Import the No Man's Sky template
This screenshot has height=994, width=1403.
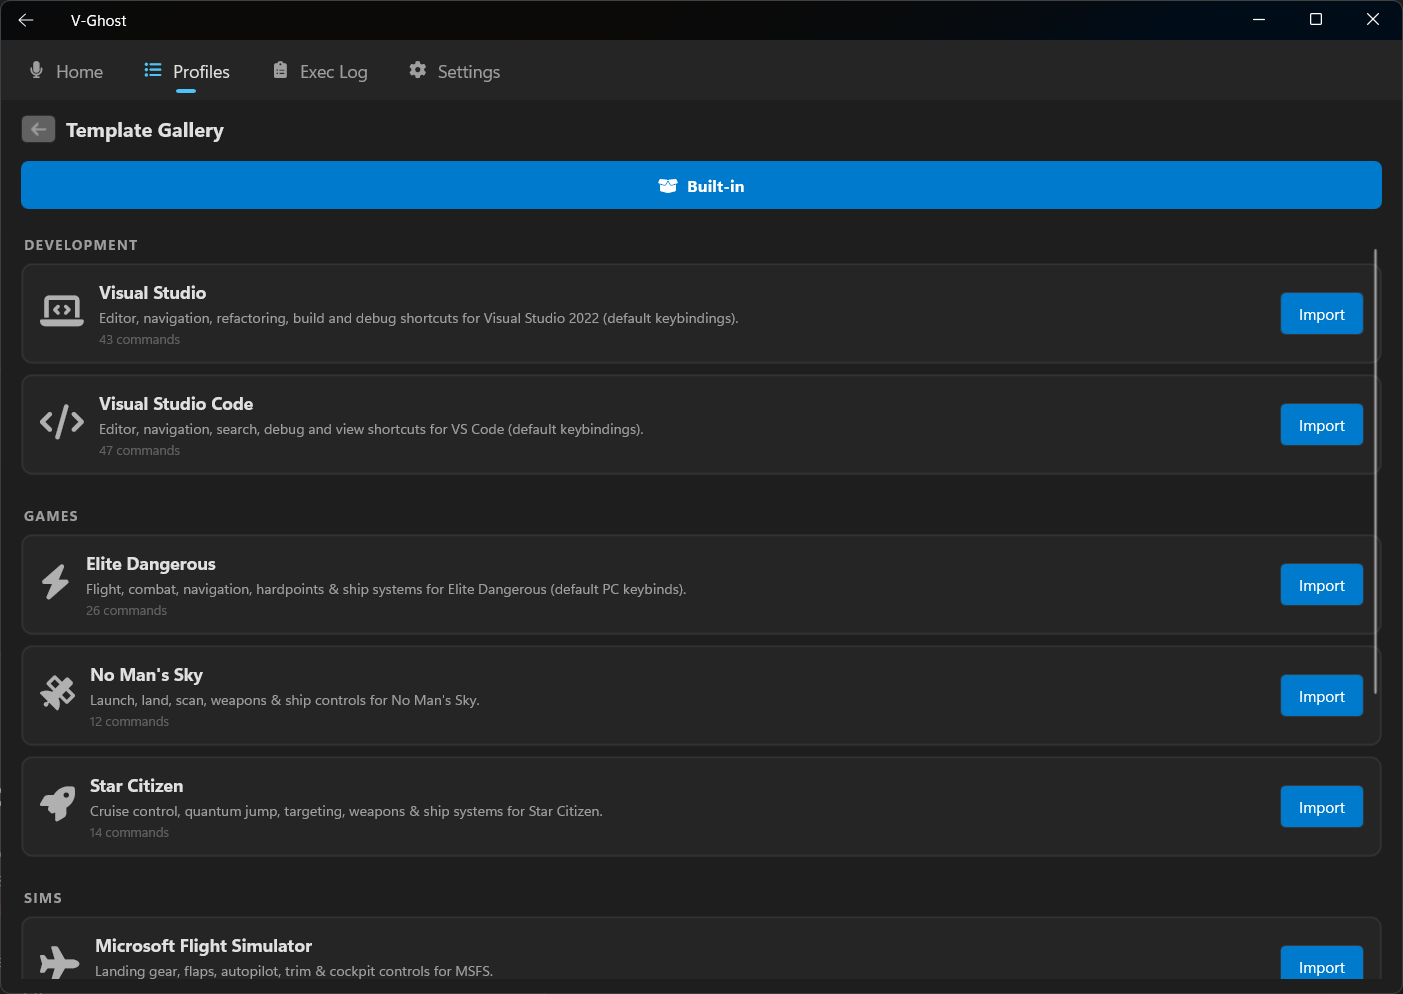pyautogui.click(x=1321, y=696)
